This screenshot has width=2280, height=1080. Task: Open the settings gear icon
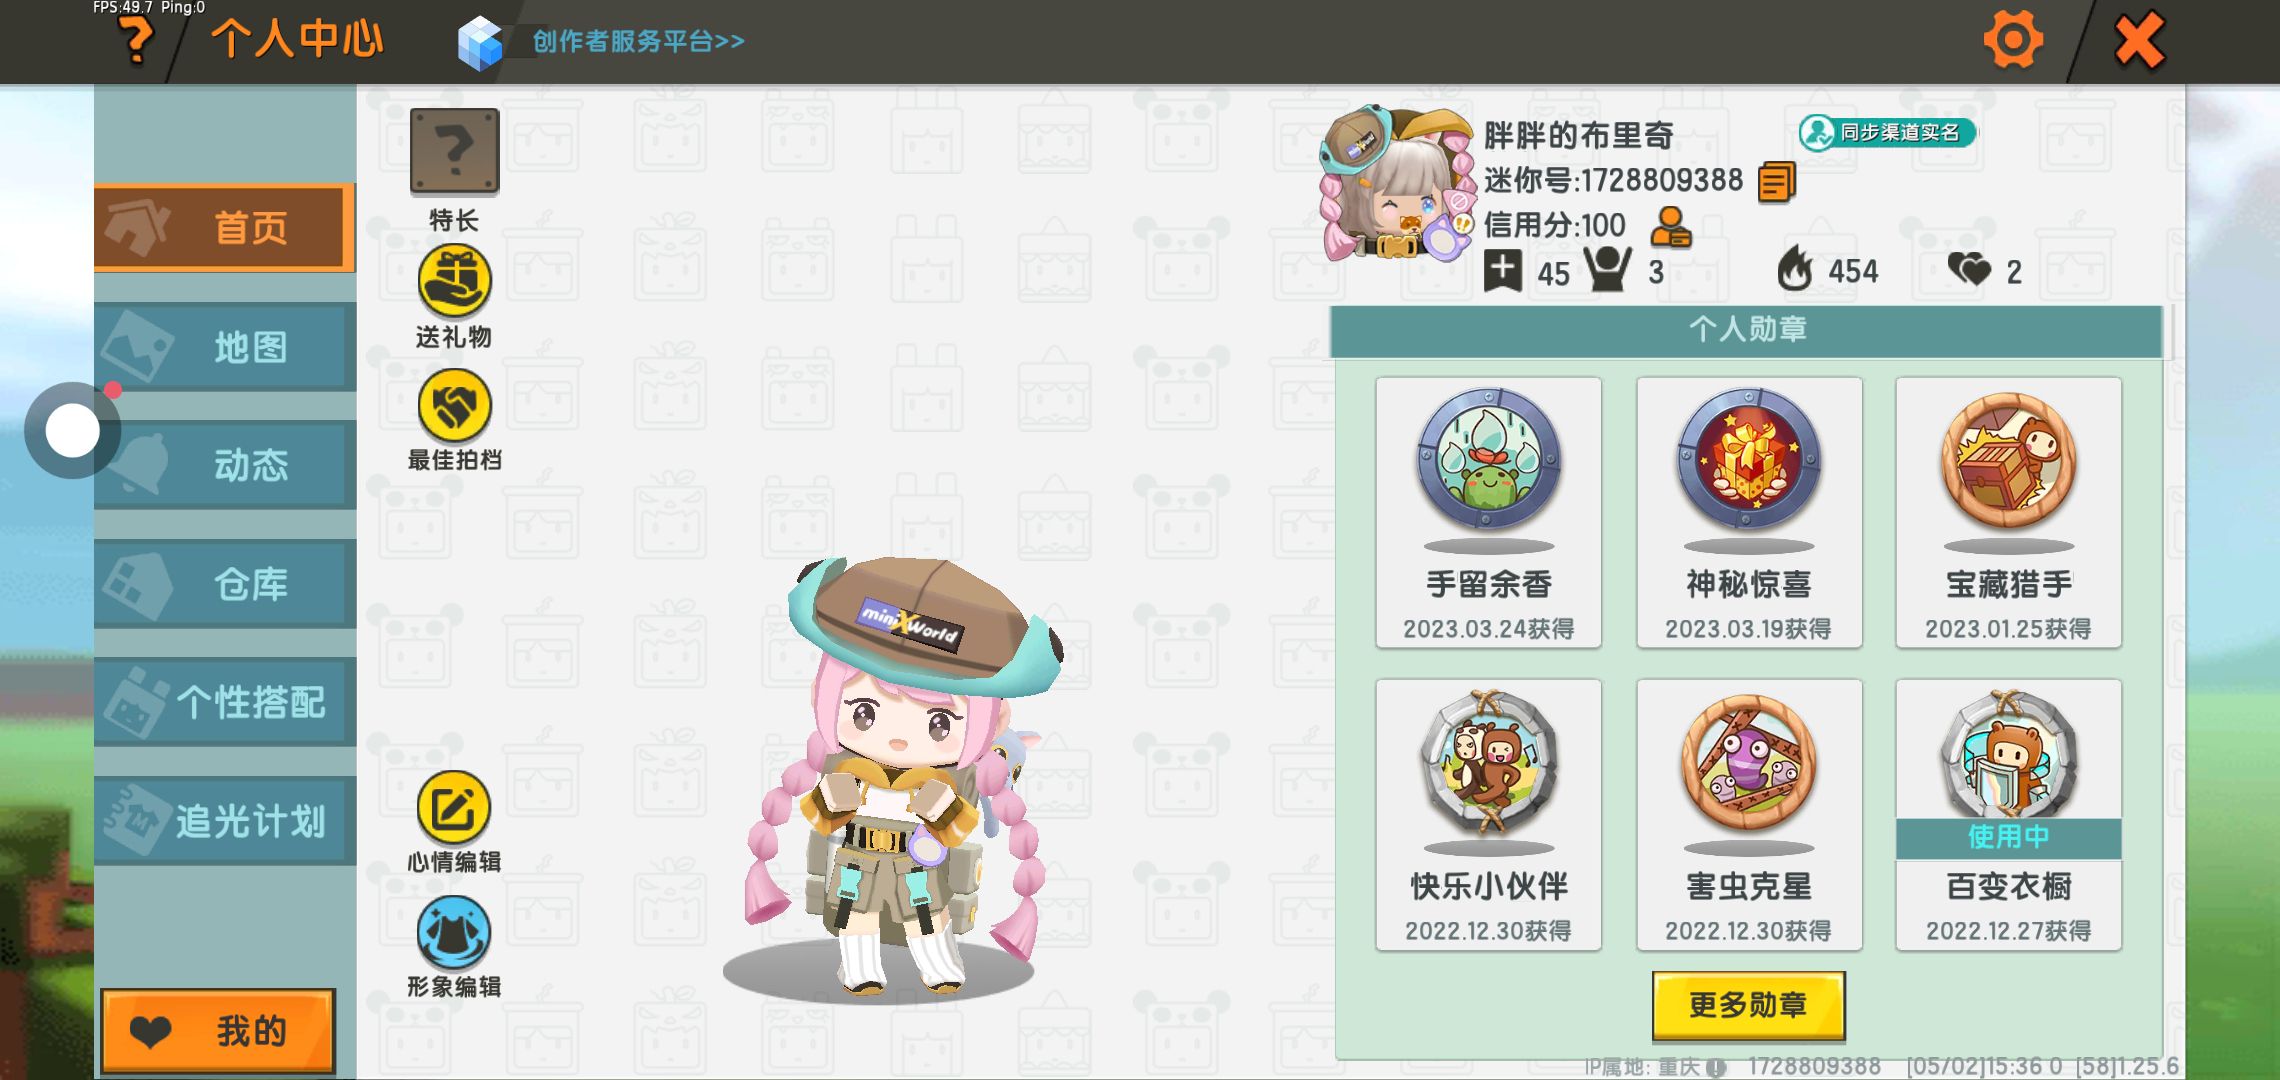(x=2012, y=40)
